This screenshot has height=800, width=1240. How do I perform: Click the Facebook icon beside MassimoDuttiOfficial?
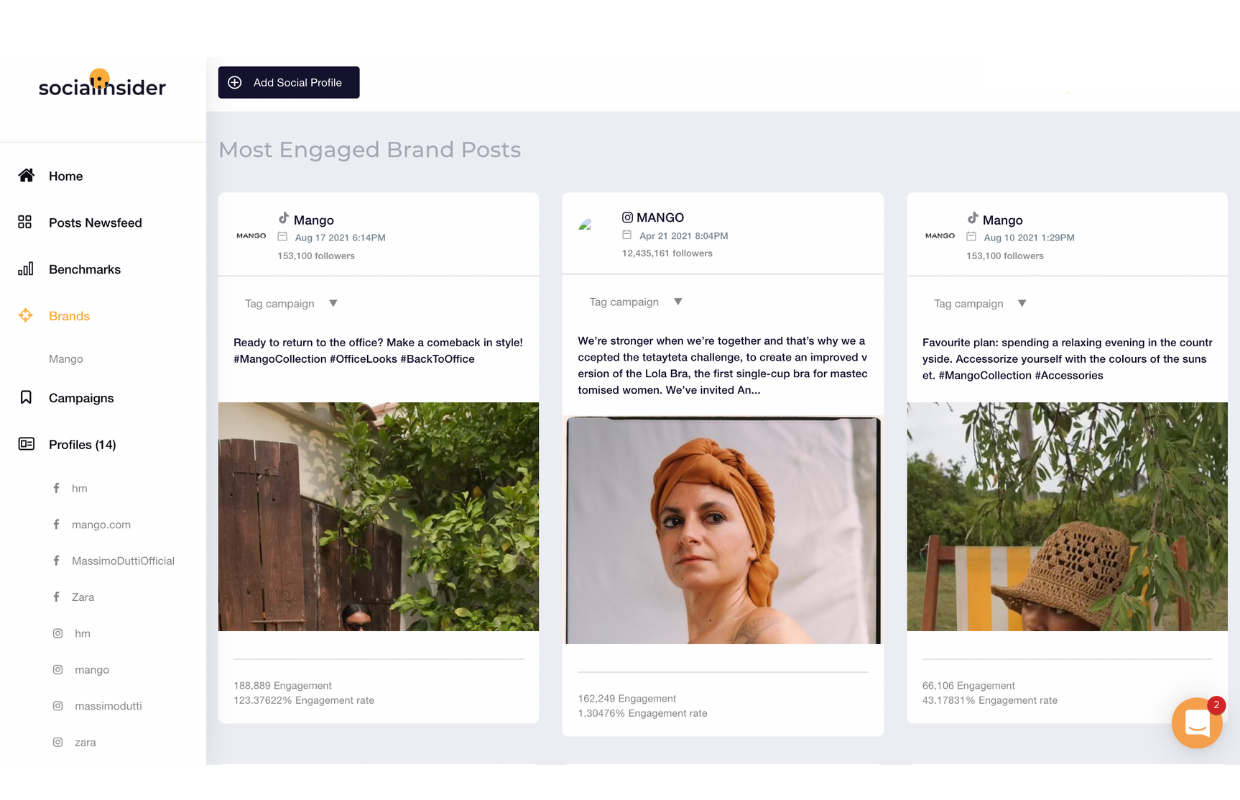point(56,561)
